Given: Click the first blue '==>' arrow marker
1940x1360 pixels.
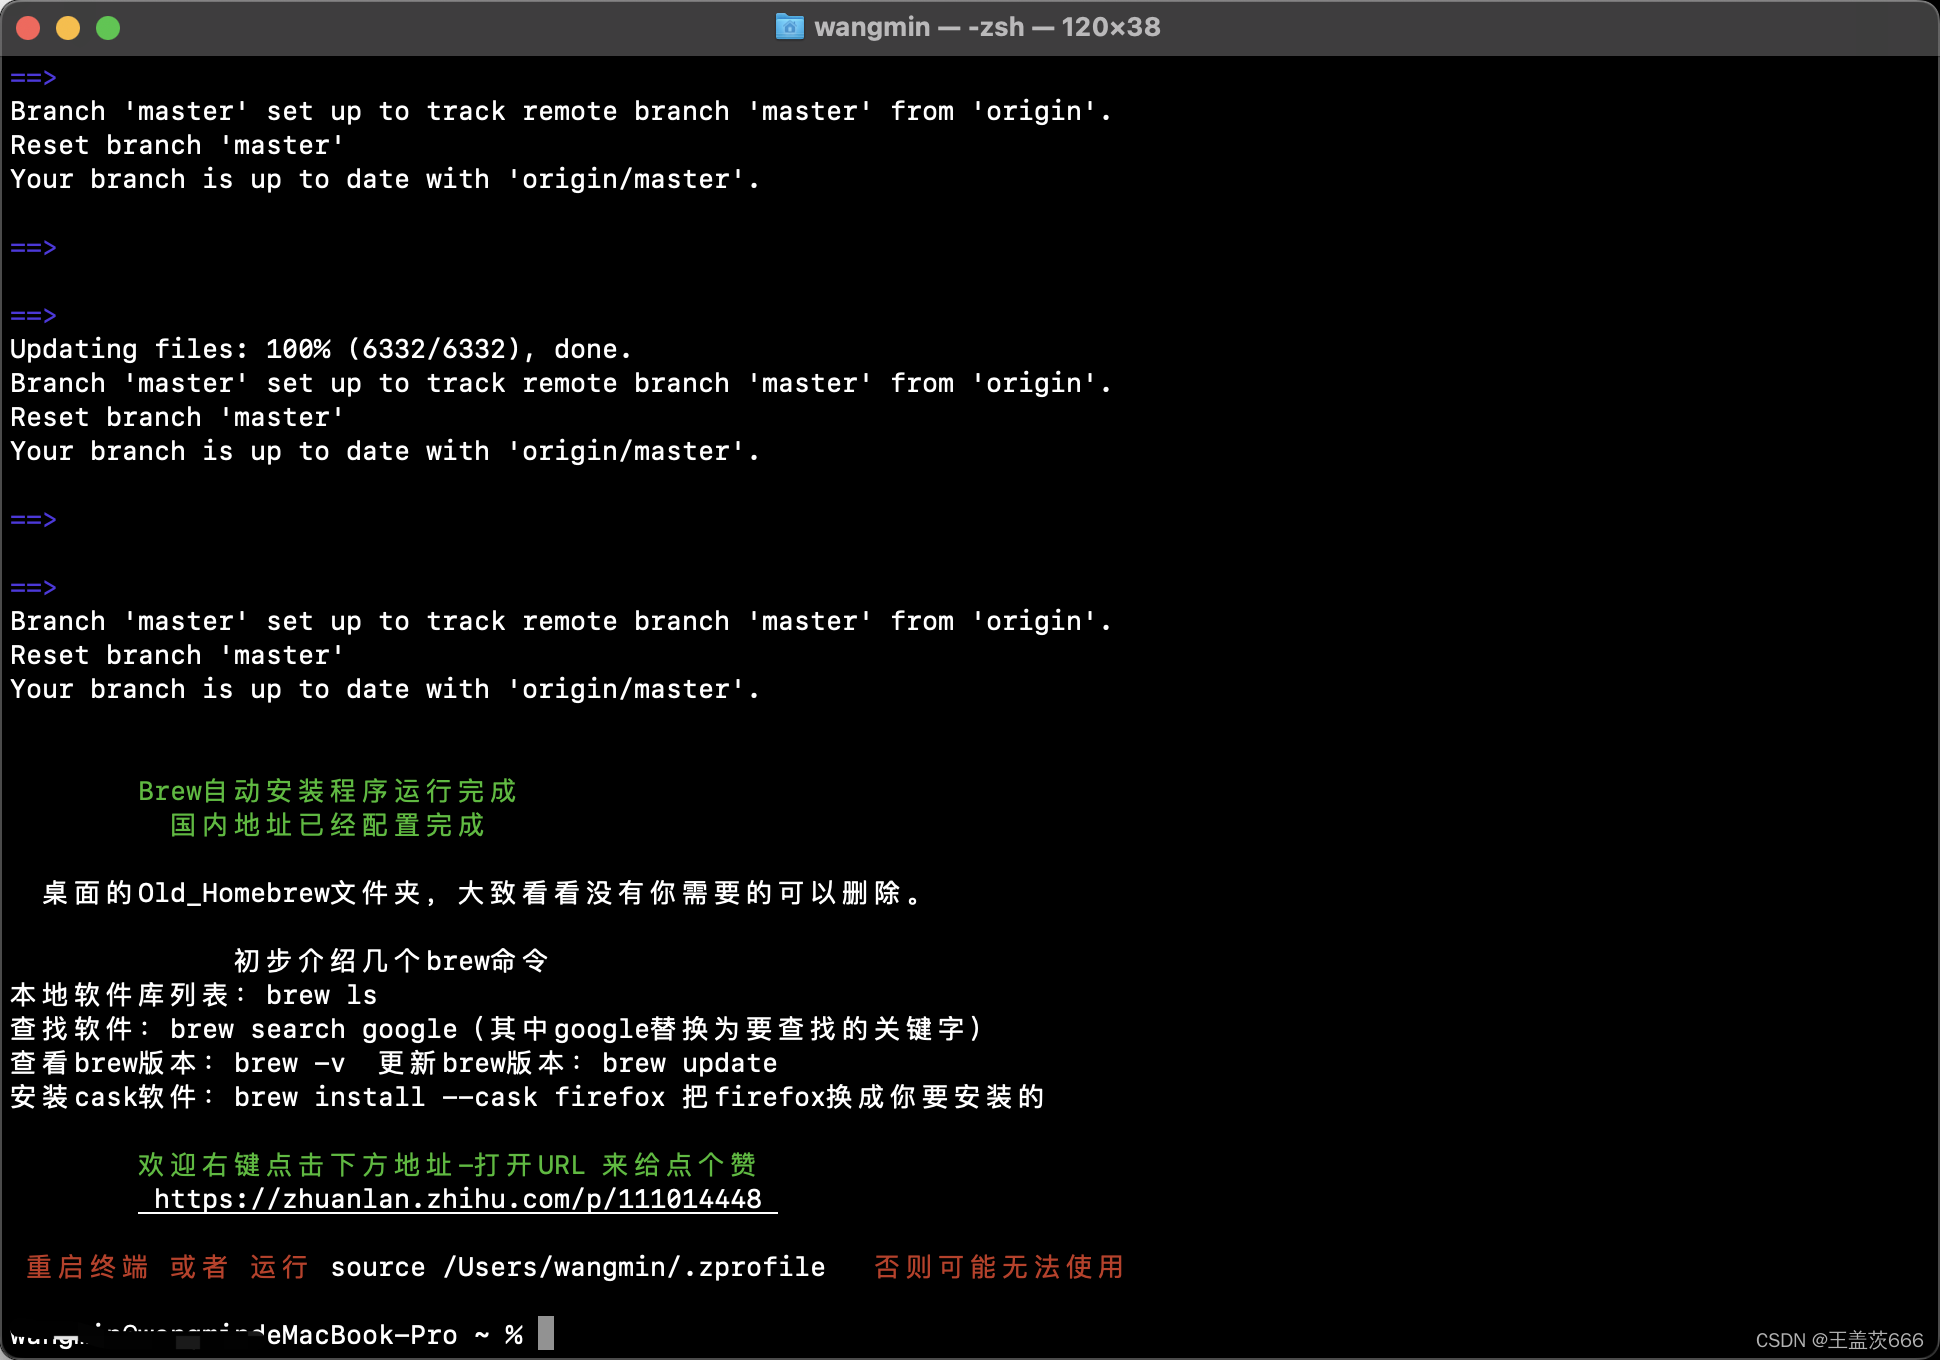Looking at the screenshot, I should 33,77.
